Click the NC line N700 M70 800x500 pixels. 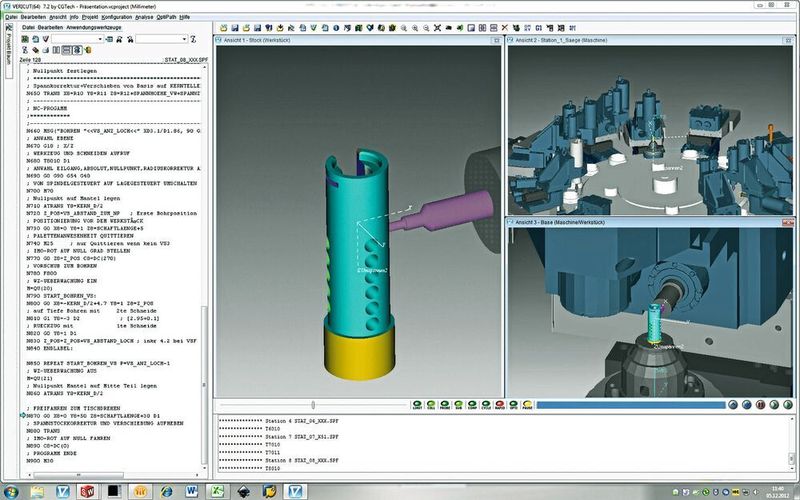40,190
